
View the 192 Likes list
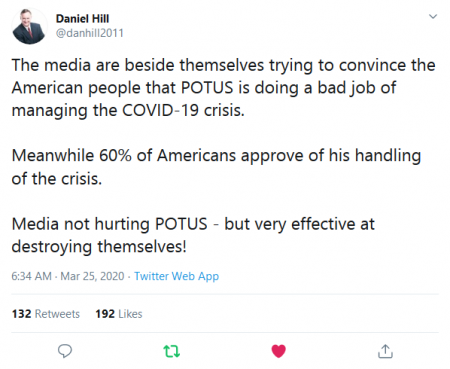pos(119,314)
